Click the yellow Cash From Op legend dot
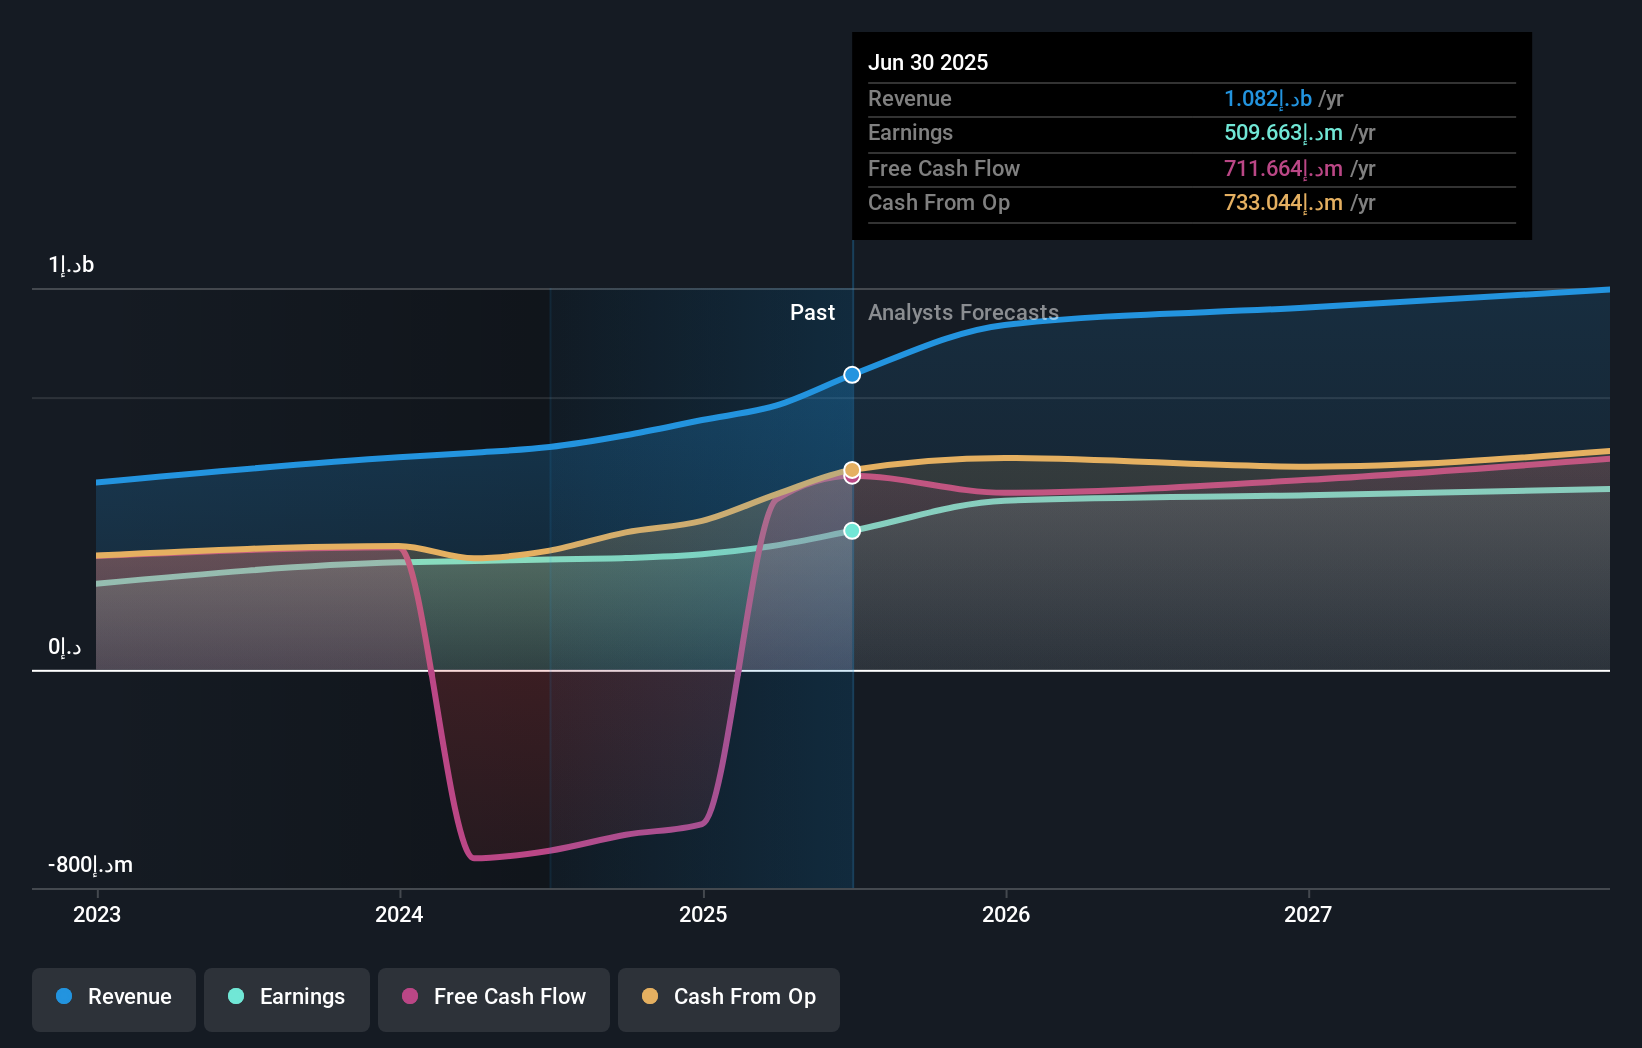The width and height of the screenshot is (1642, 1048). [x=650, y=997]
